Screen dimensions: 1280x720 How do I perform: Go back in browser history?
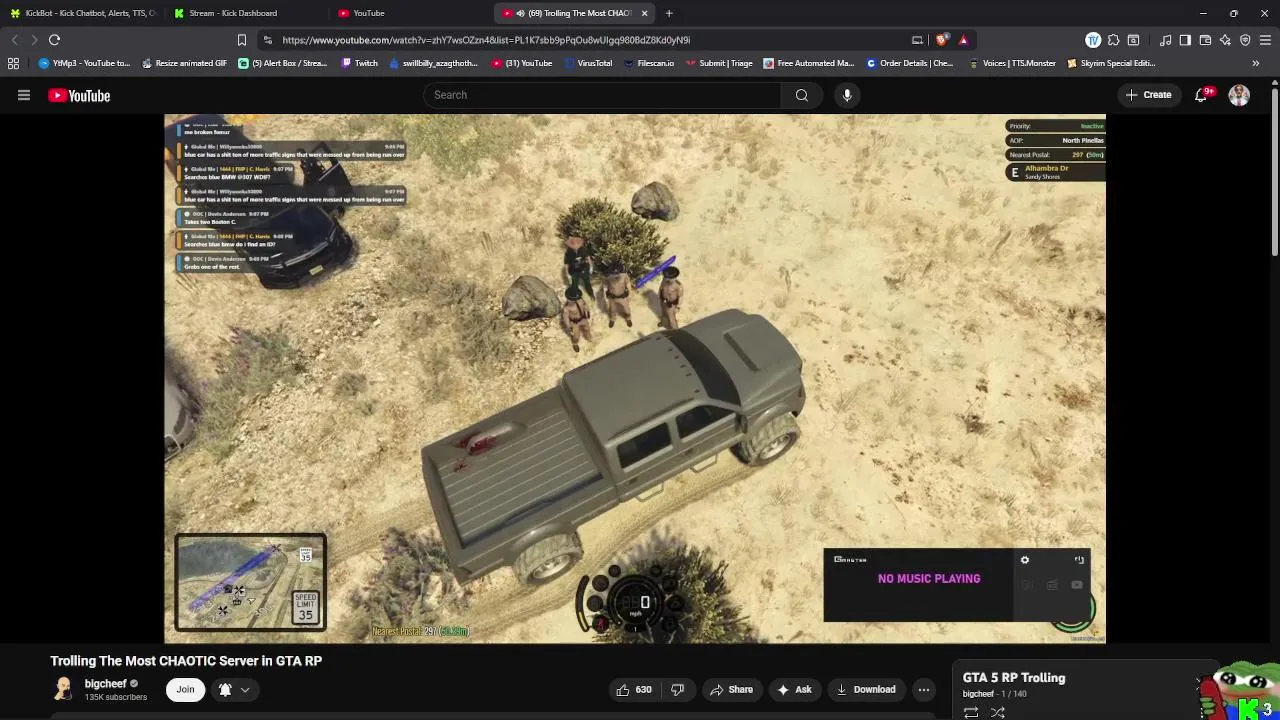click(14, 40)
